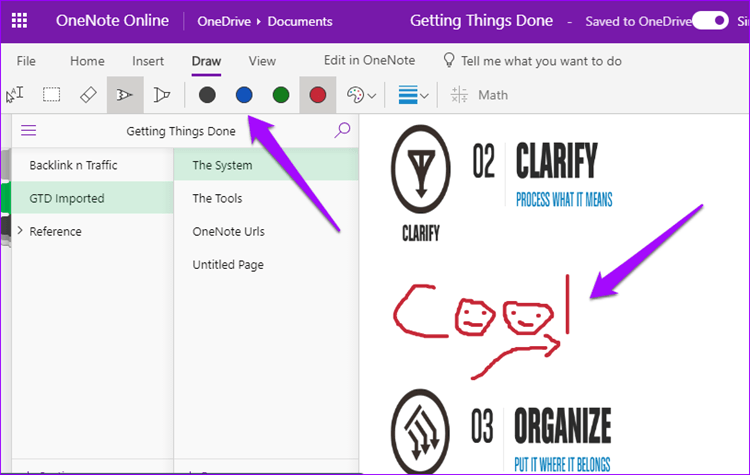Toggle navigation pane hamburger icon
750x475 pixels.
pos(29,130)
